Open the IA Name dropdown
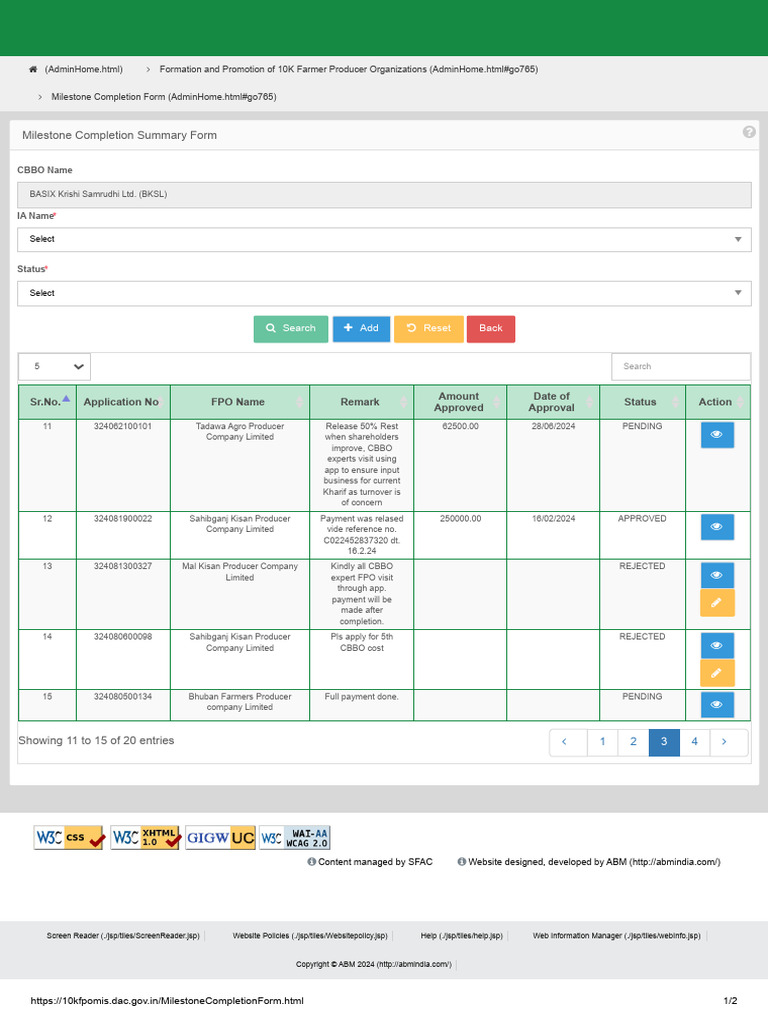The height and width of the screenshot is (1024, 768). tap(384, 239)
